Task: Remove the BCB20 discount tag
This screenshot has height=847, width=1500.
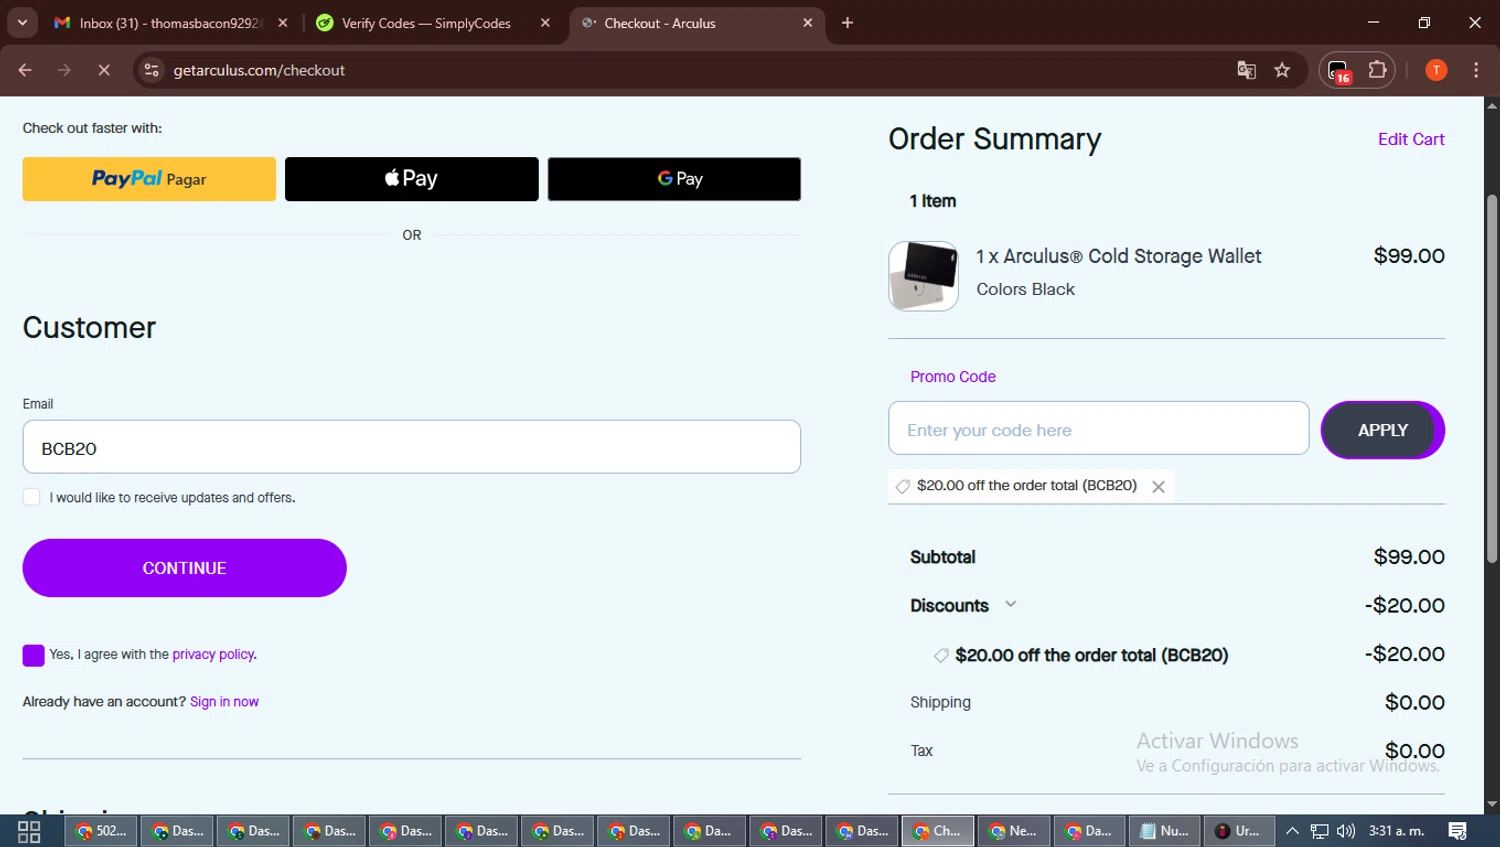Action: (x=1158, y=487)
